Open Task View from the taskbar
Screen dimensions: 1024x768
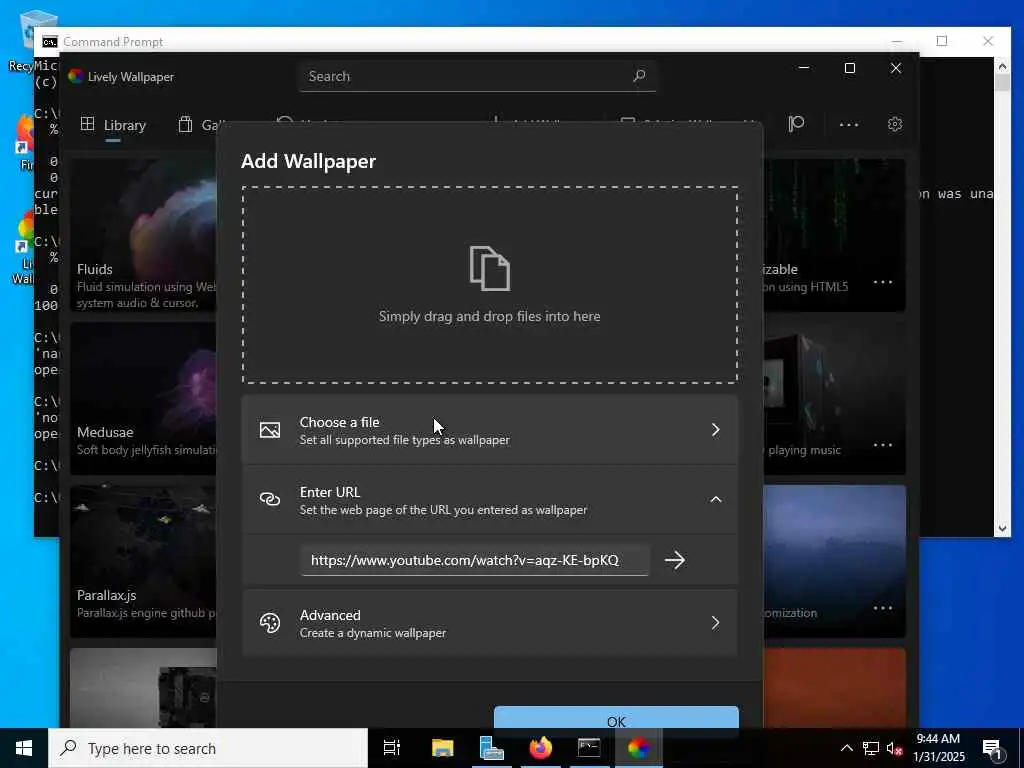[x=391, y=748]
